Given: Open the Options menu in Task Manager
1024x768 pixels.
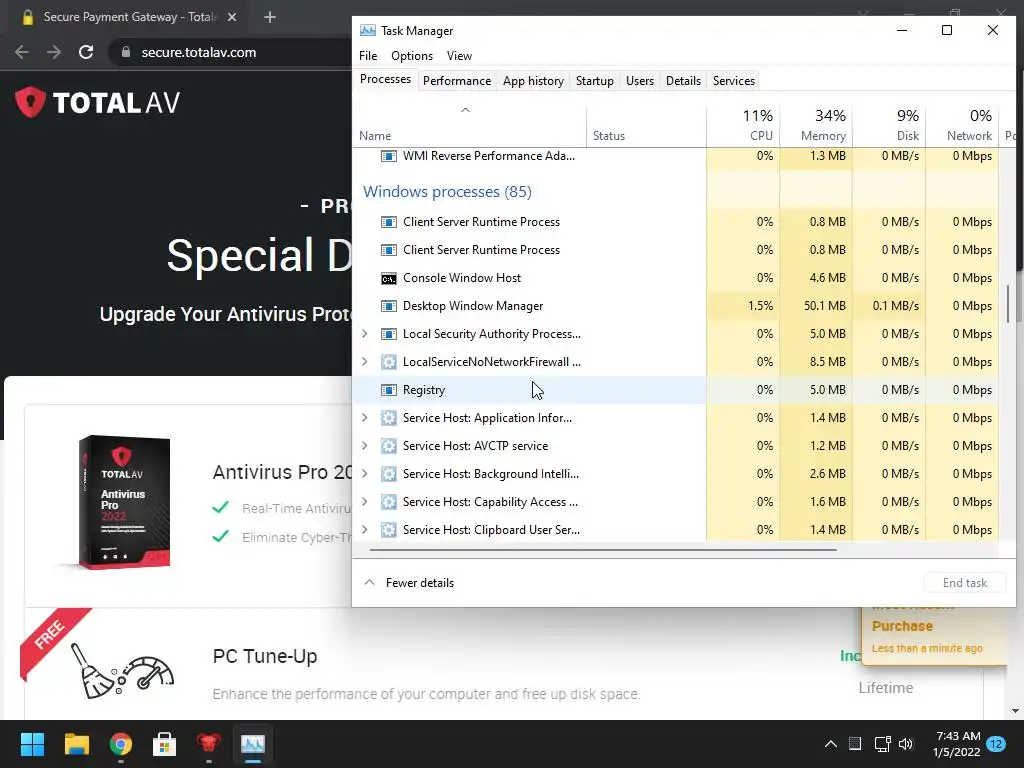Looking at the screenshot, I should 411,56.
